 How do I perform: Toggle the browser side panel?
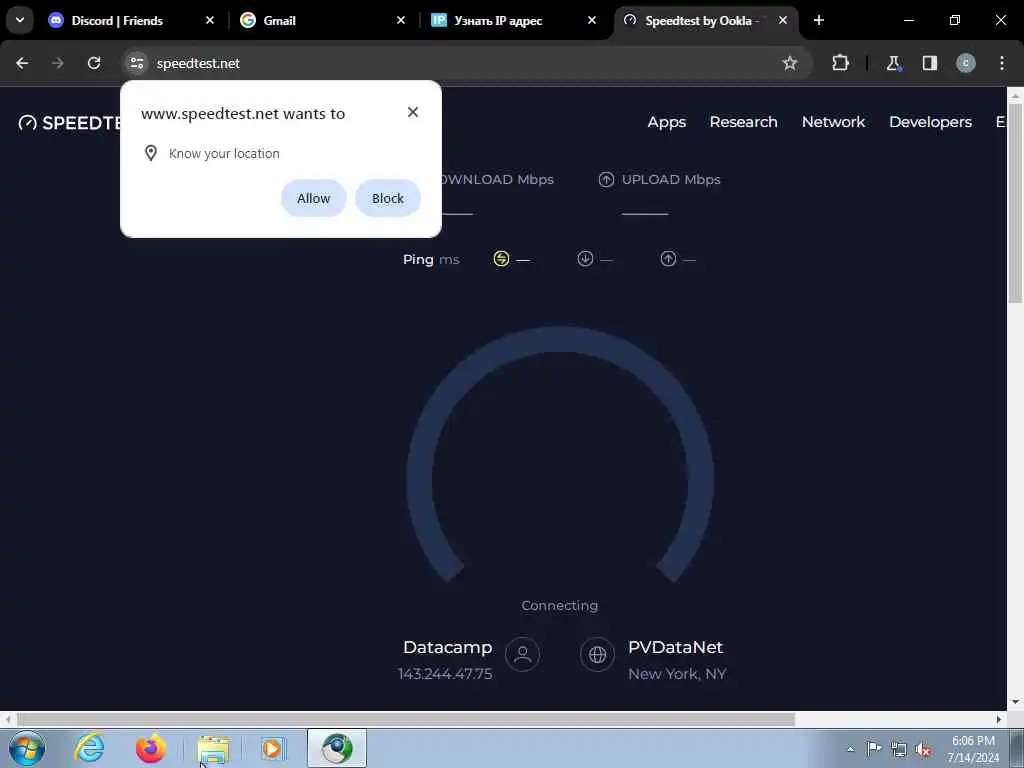point(929,63)
